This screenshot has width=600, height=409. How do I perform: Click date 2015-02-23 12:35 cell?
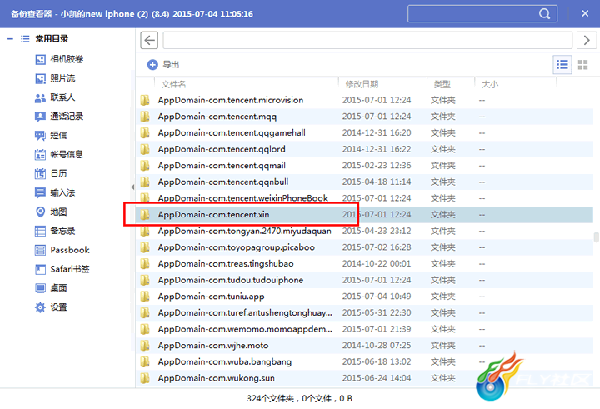[377, 166]
